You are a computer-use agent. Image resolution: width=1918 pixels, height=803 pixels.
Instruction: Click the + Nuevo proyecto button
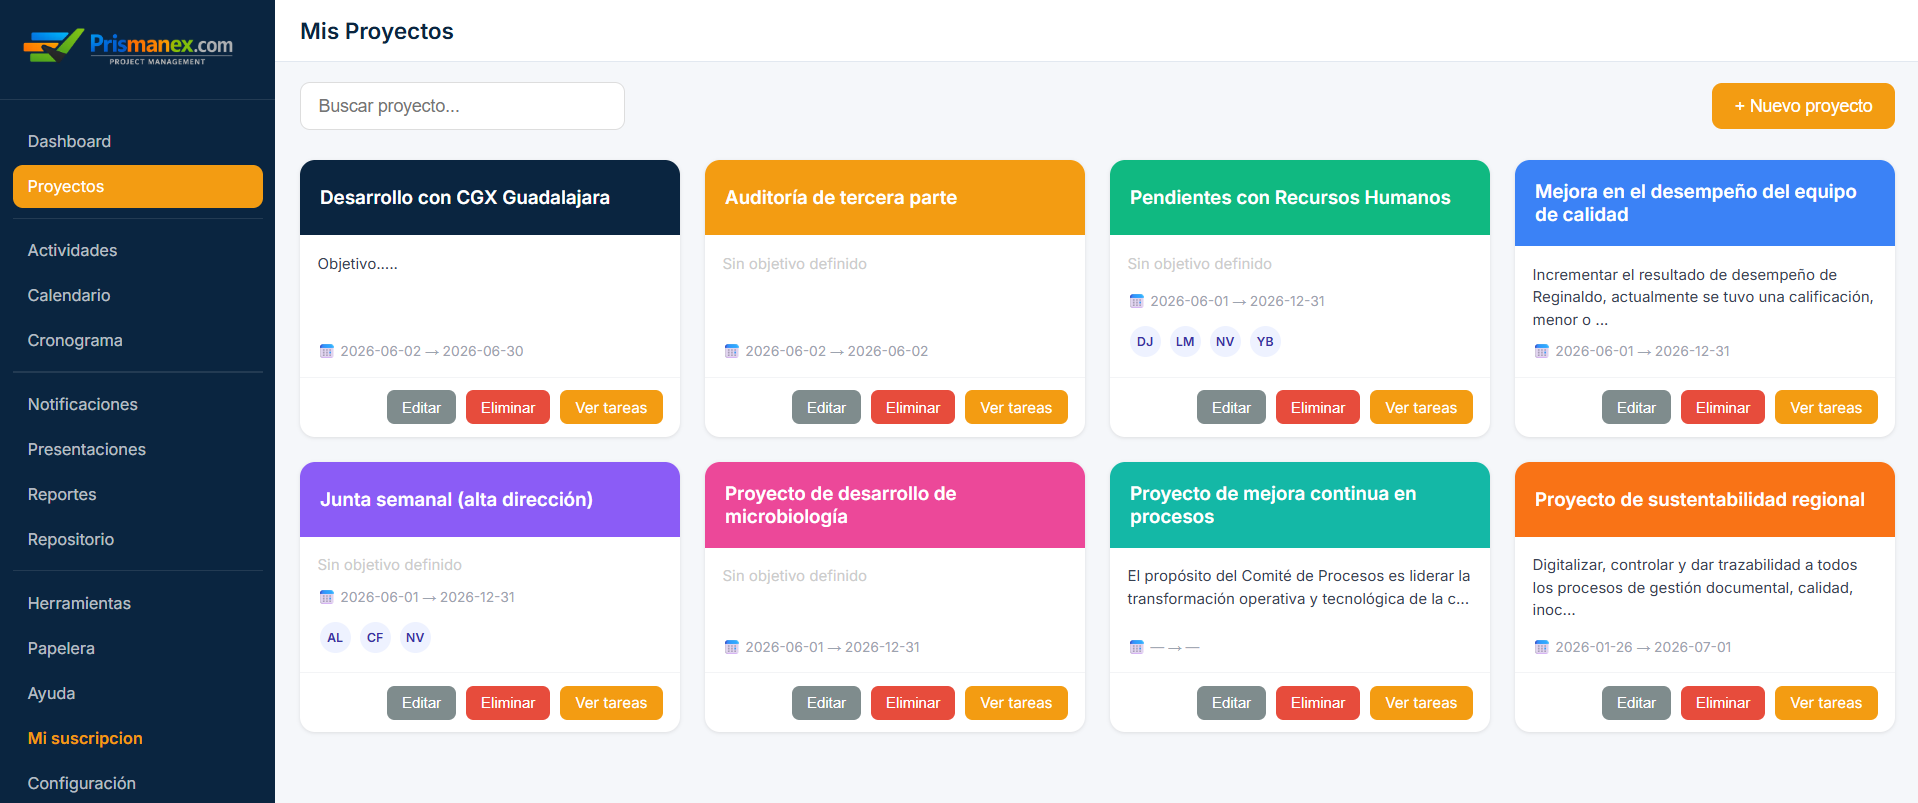click(x=1803, y=106)
